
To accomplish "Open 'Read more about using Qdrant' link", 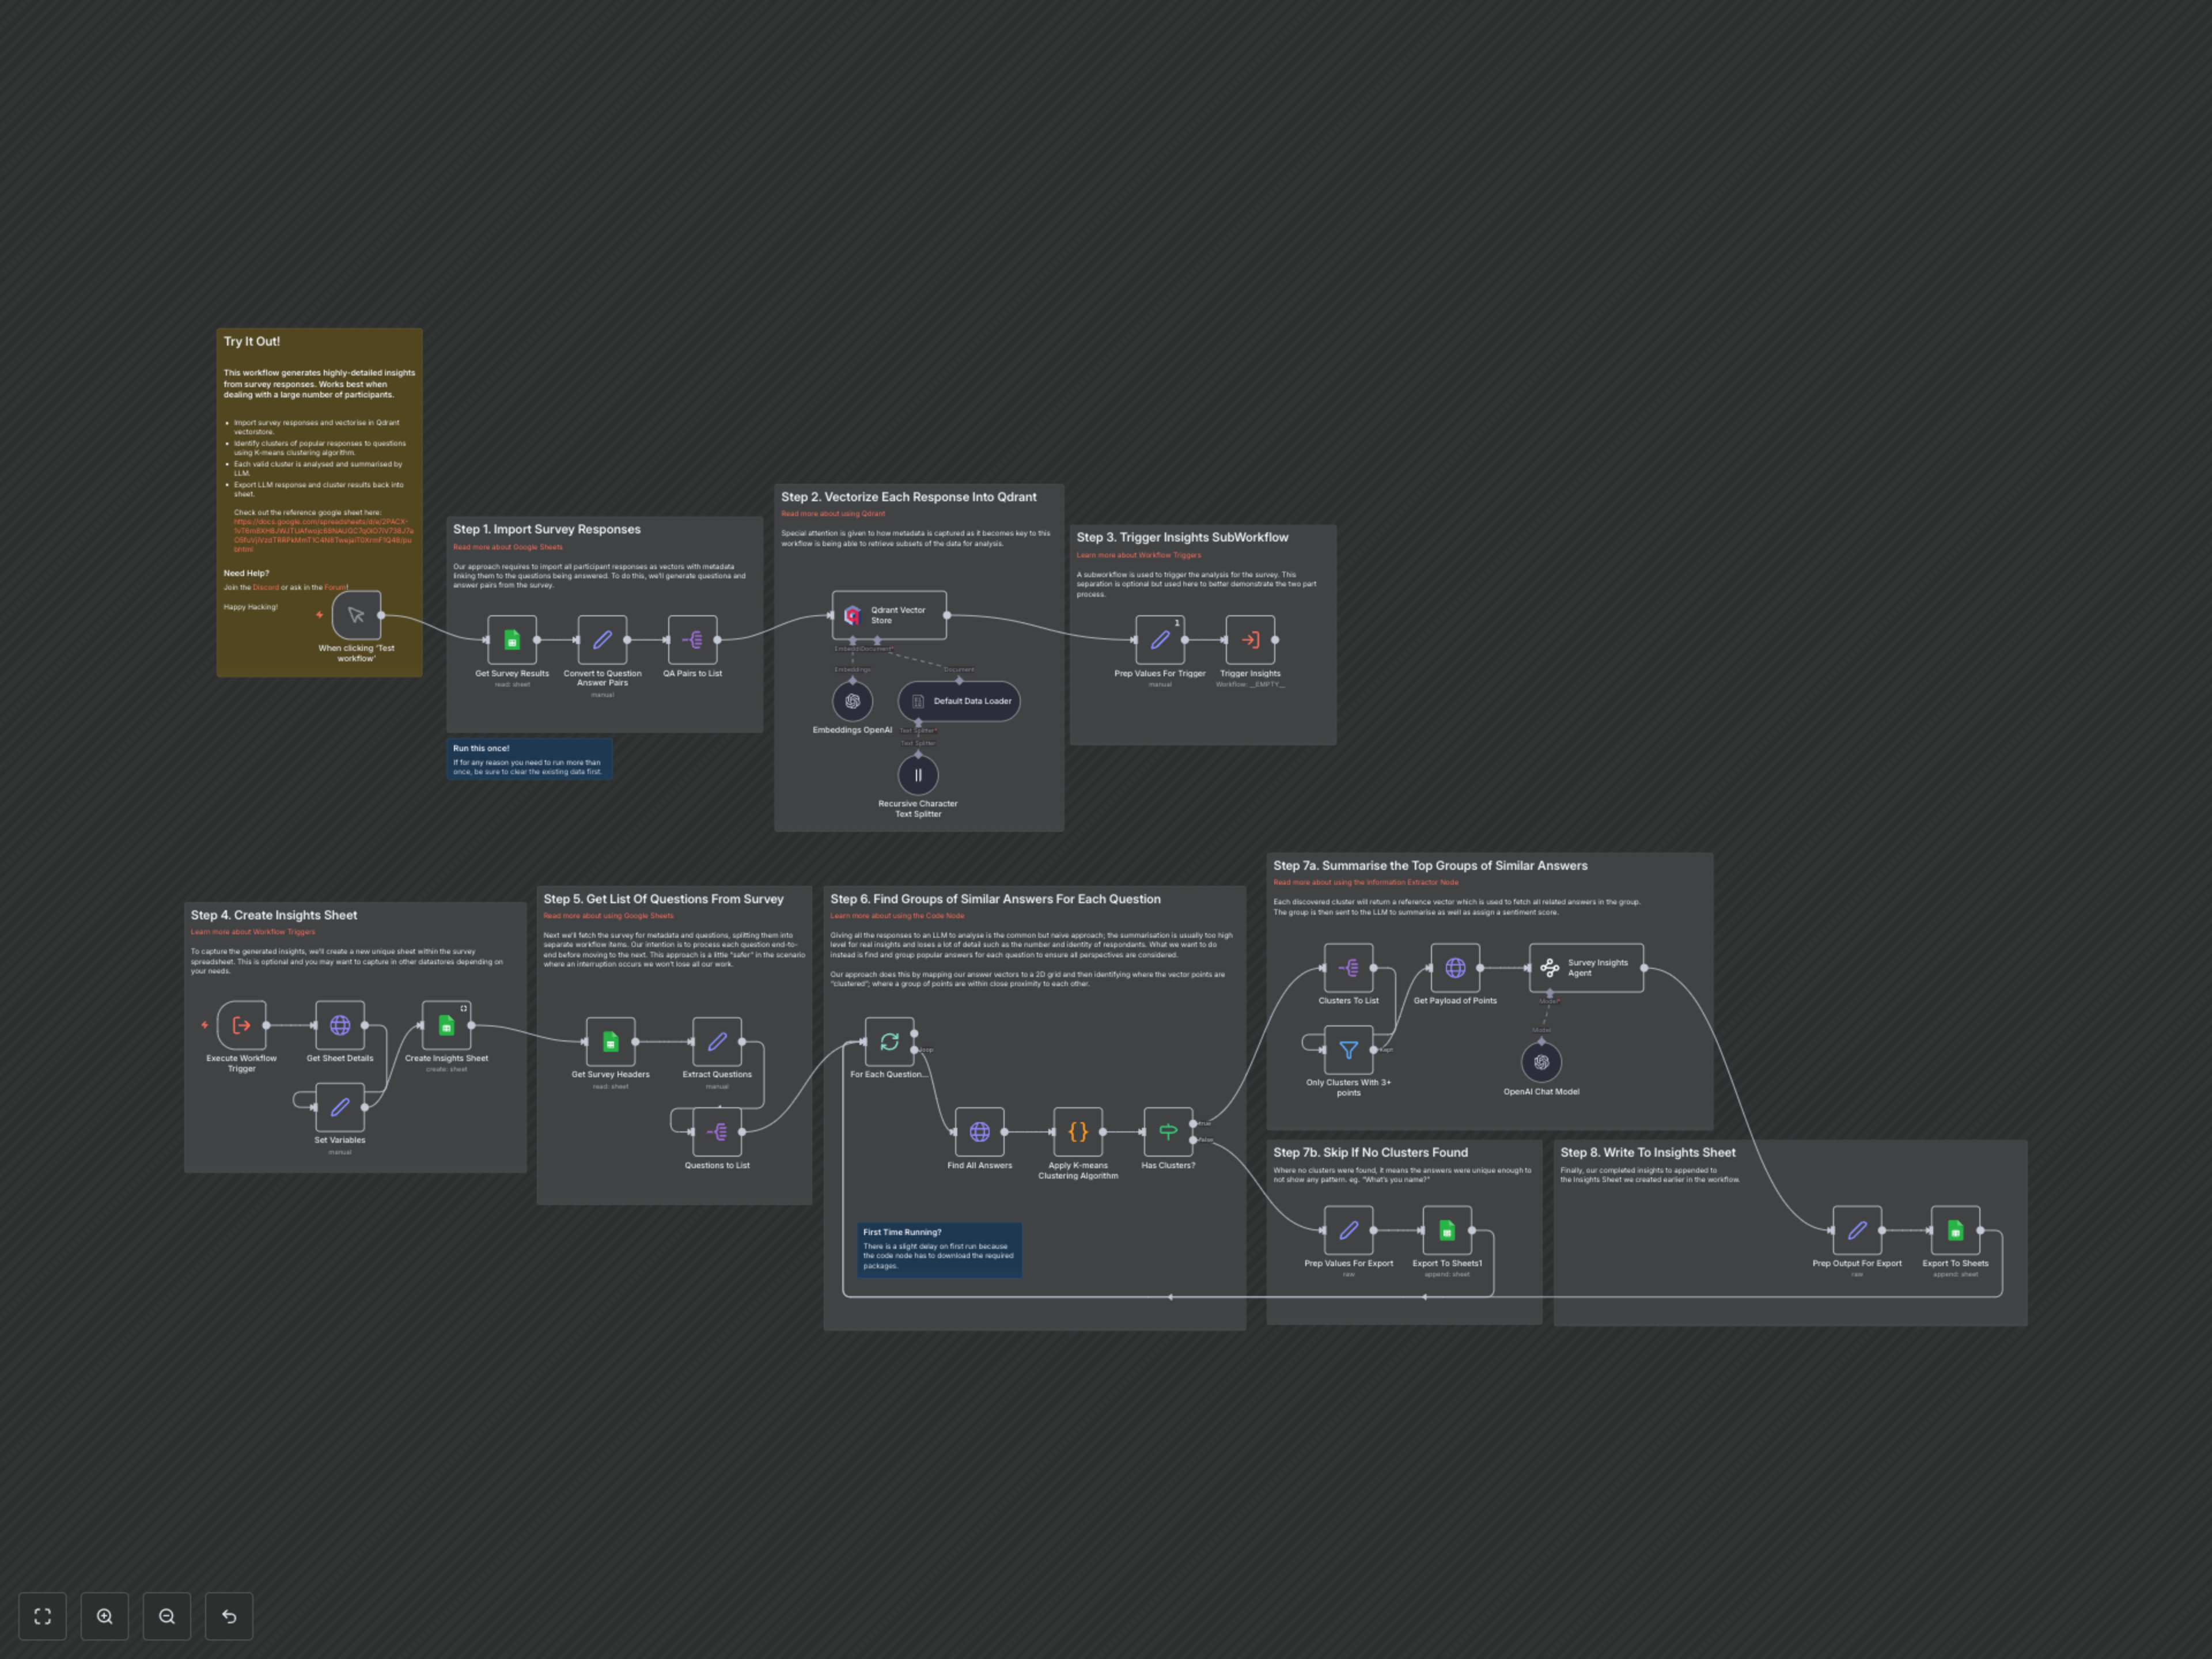I will 833,514.
